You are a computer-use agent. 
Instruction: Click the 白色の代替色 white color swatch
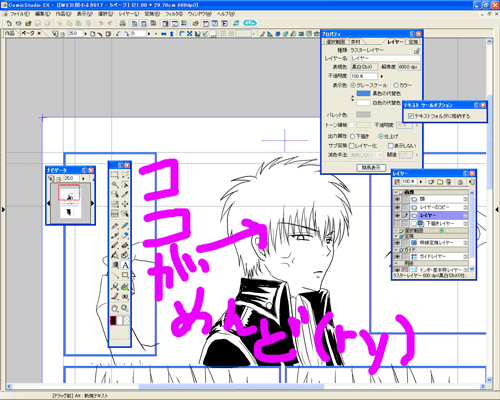coord(363,103)
